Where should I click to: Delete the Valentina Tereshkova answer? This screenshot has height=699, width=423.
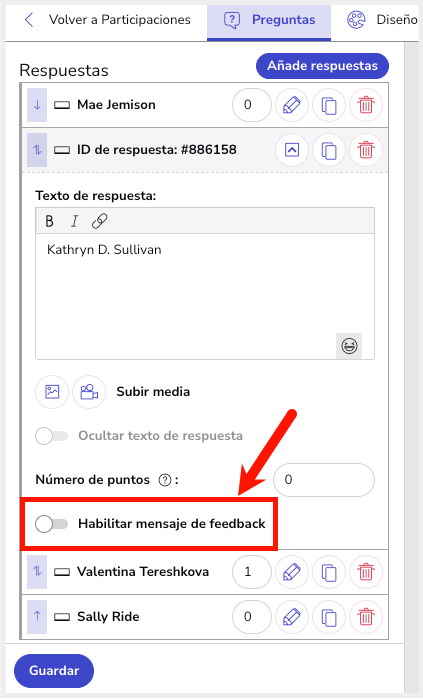366,572
